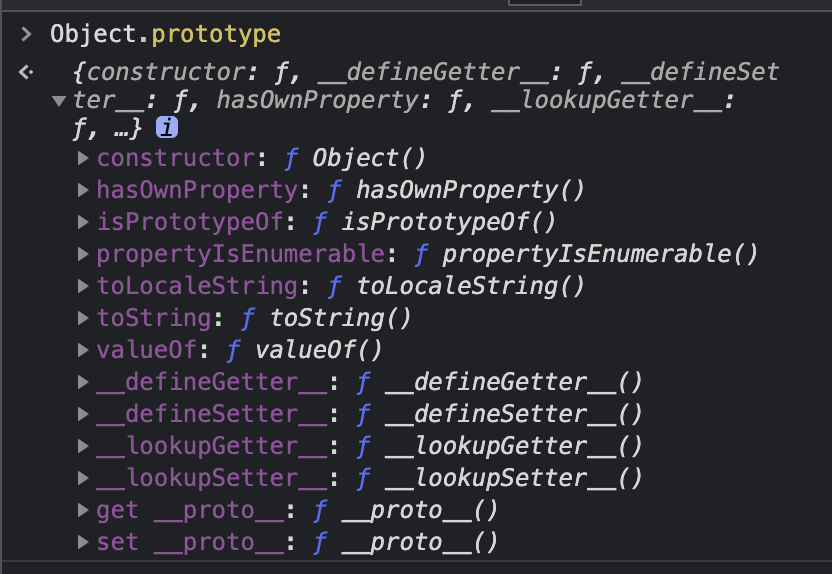Expand the __lookupSetter__ property arrow
Screen dimensions: 832x574
click(84, 479)
